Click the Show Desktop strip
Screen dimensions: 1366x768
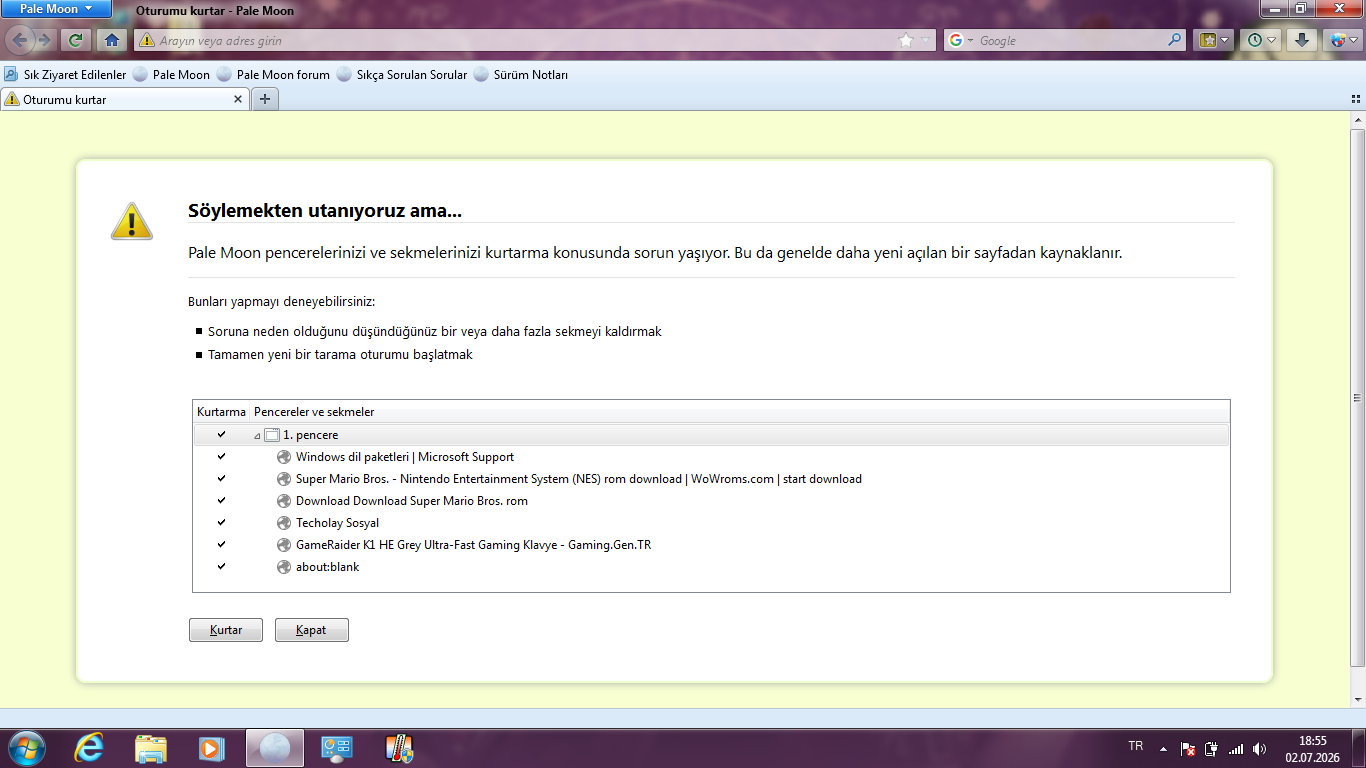click(1359, 748)
